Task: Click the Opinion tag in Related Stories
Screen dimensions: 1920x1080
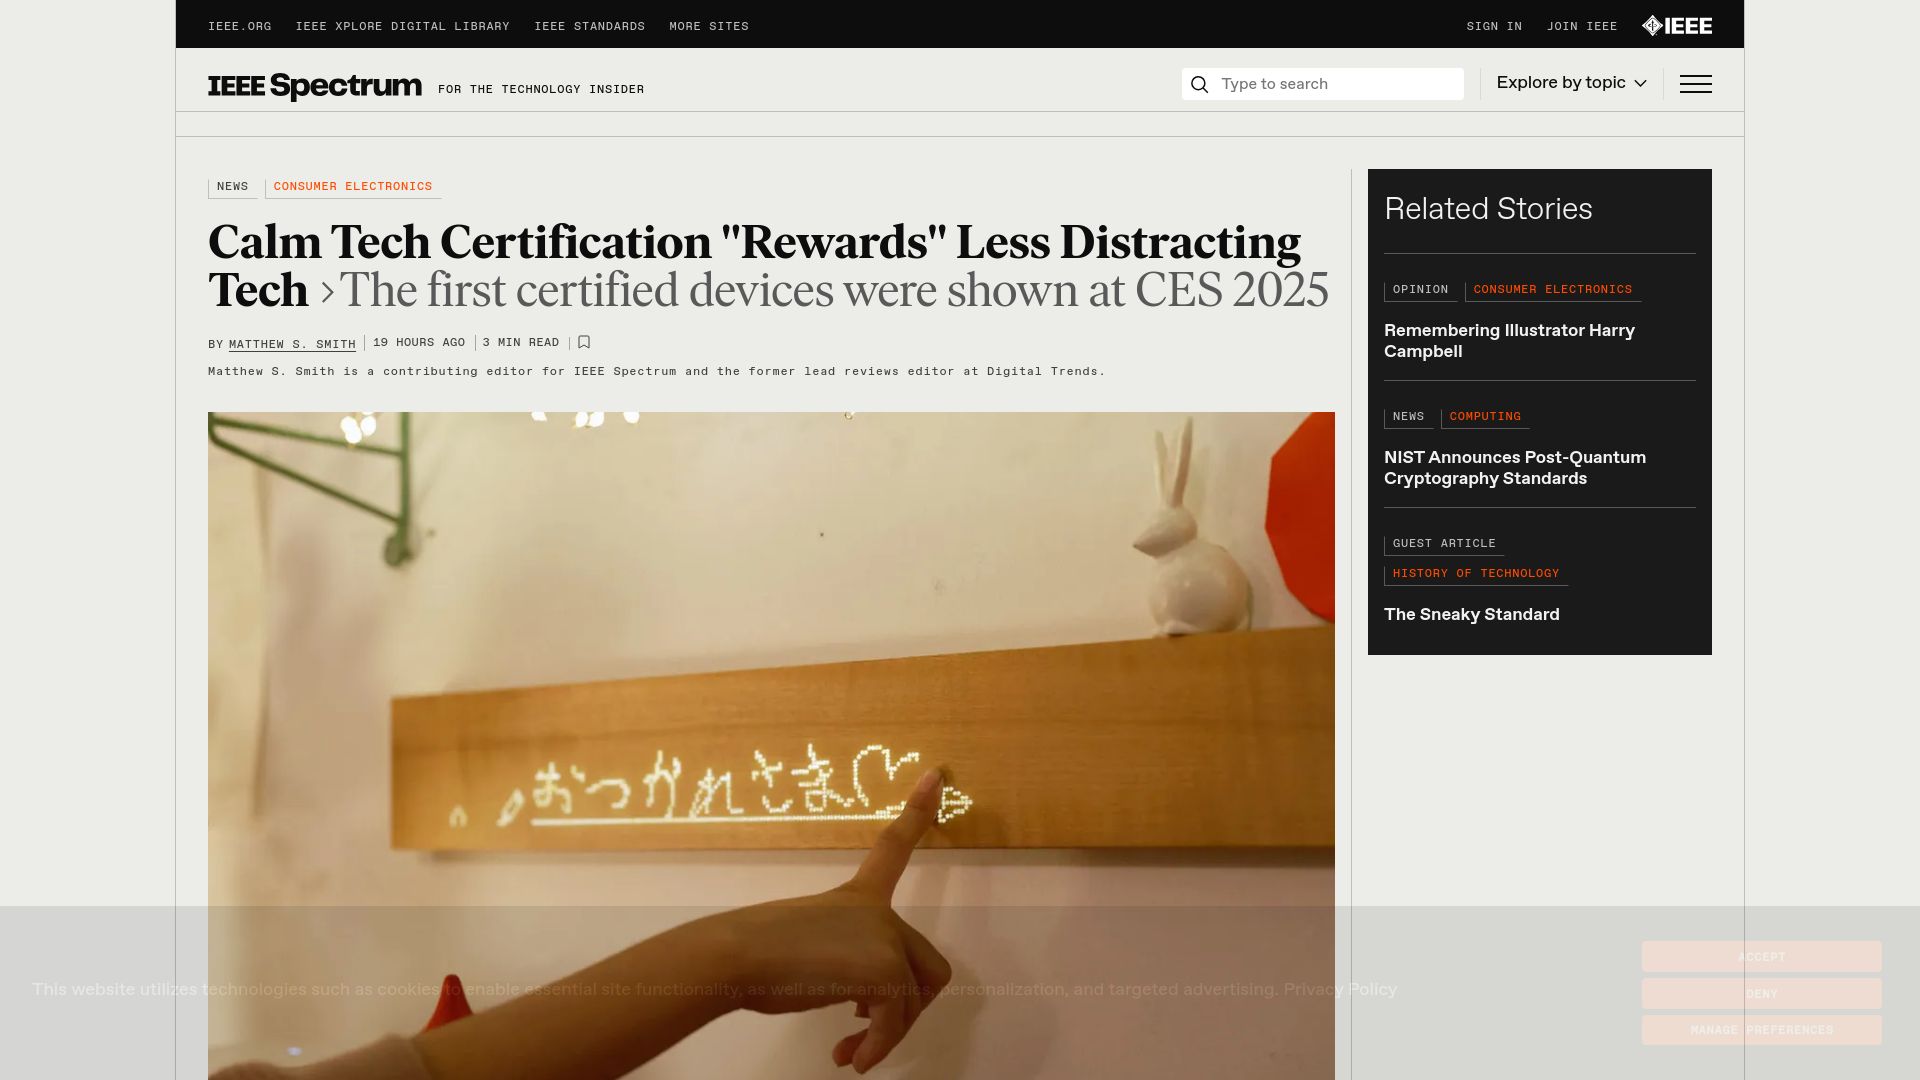Action: (x=1421, y=290)
